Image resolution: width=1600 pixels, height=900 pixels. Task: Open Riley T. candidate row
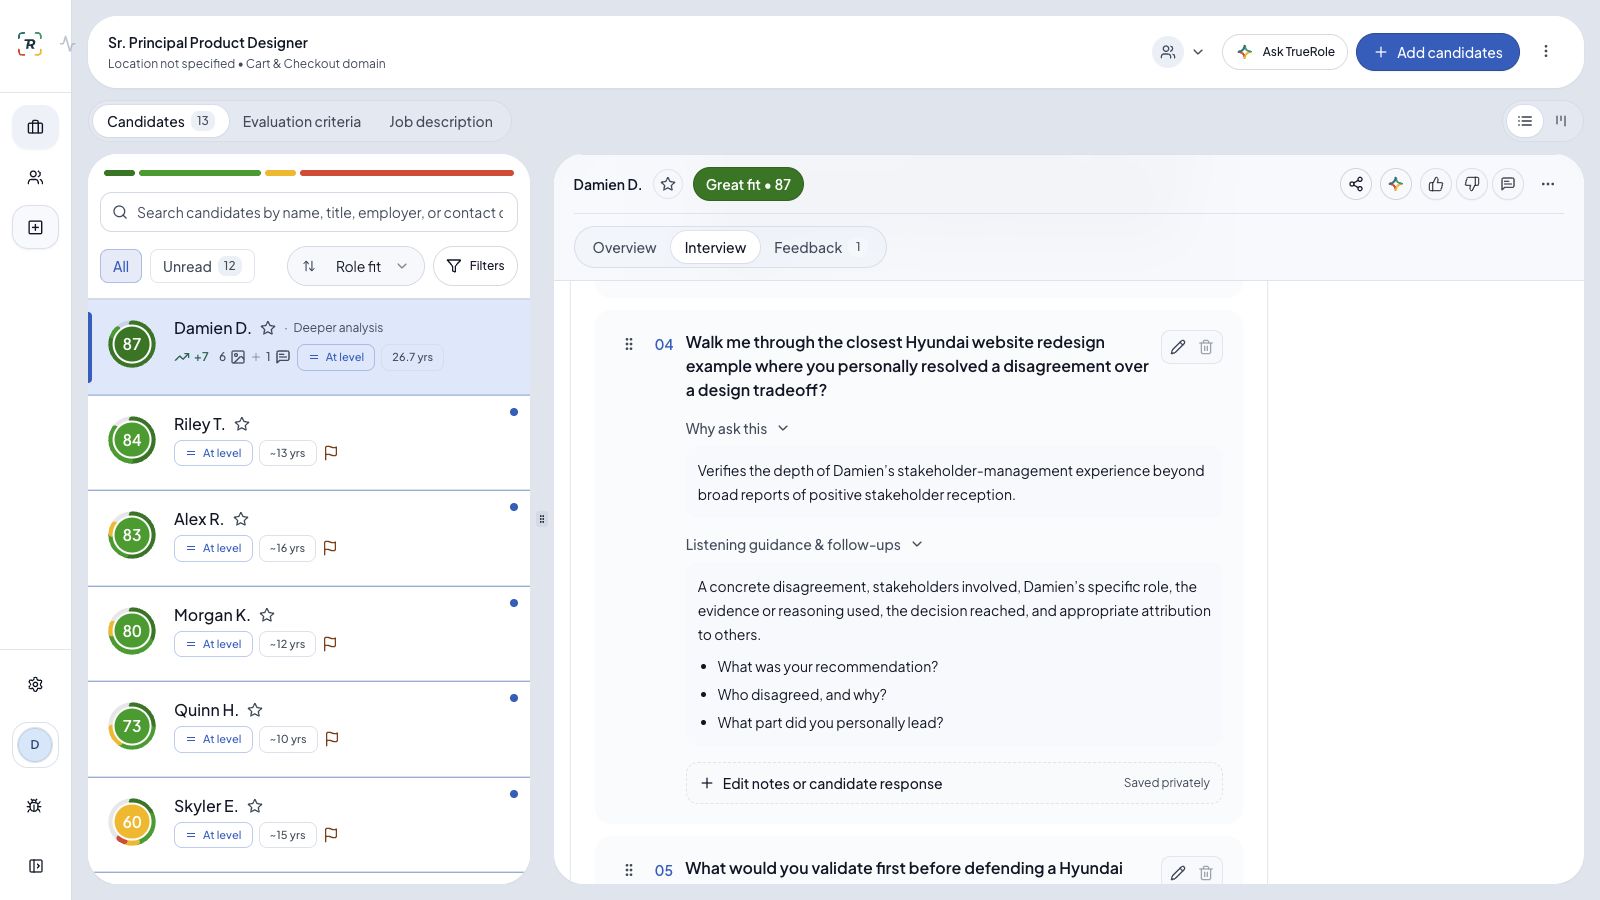tap(309, 443)
